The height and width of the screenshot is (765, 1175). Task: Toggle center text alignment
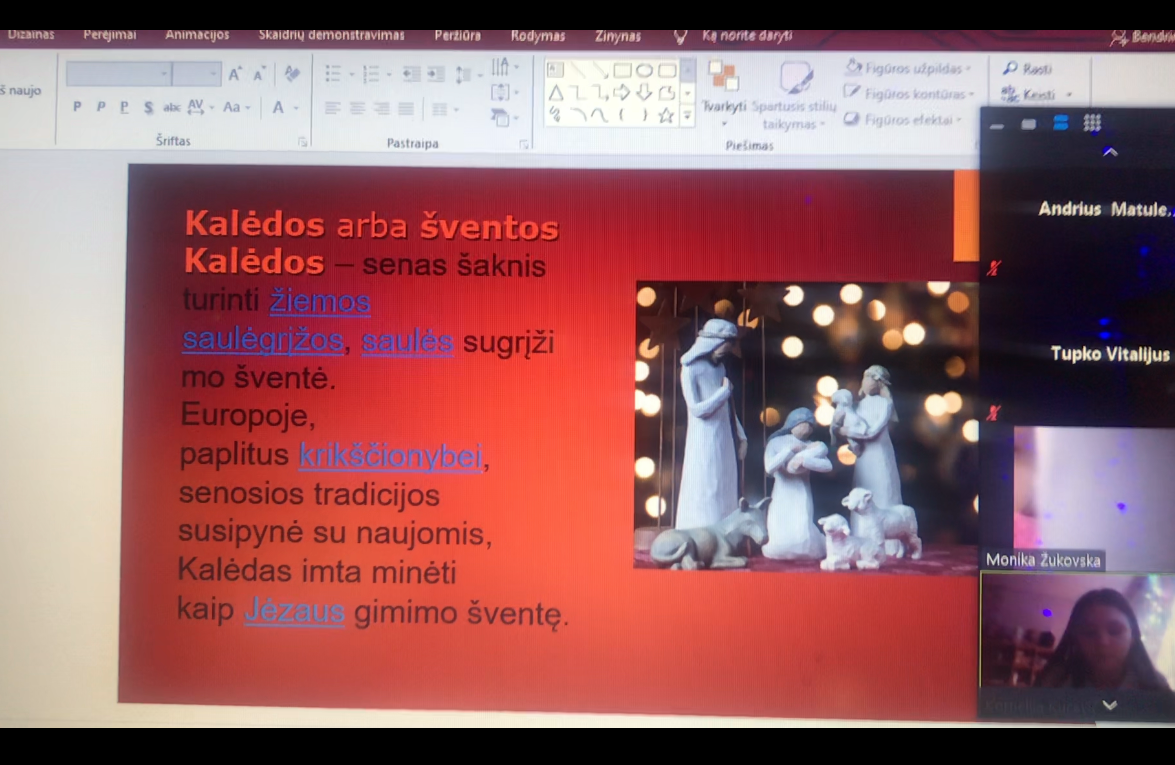pos(357,108)
